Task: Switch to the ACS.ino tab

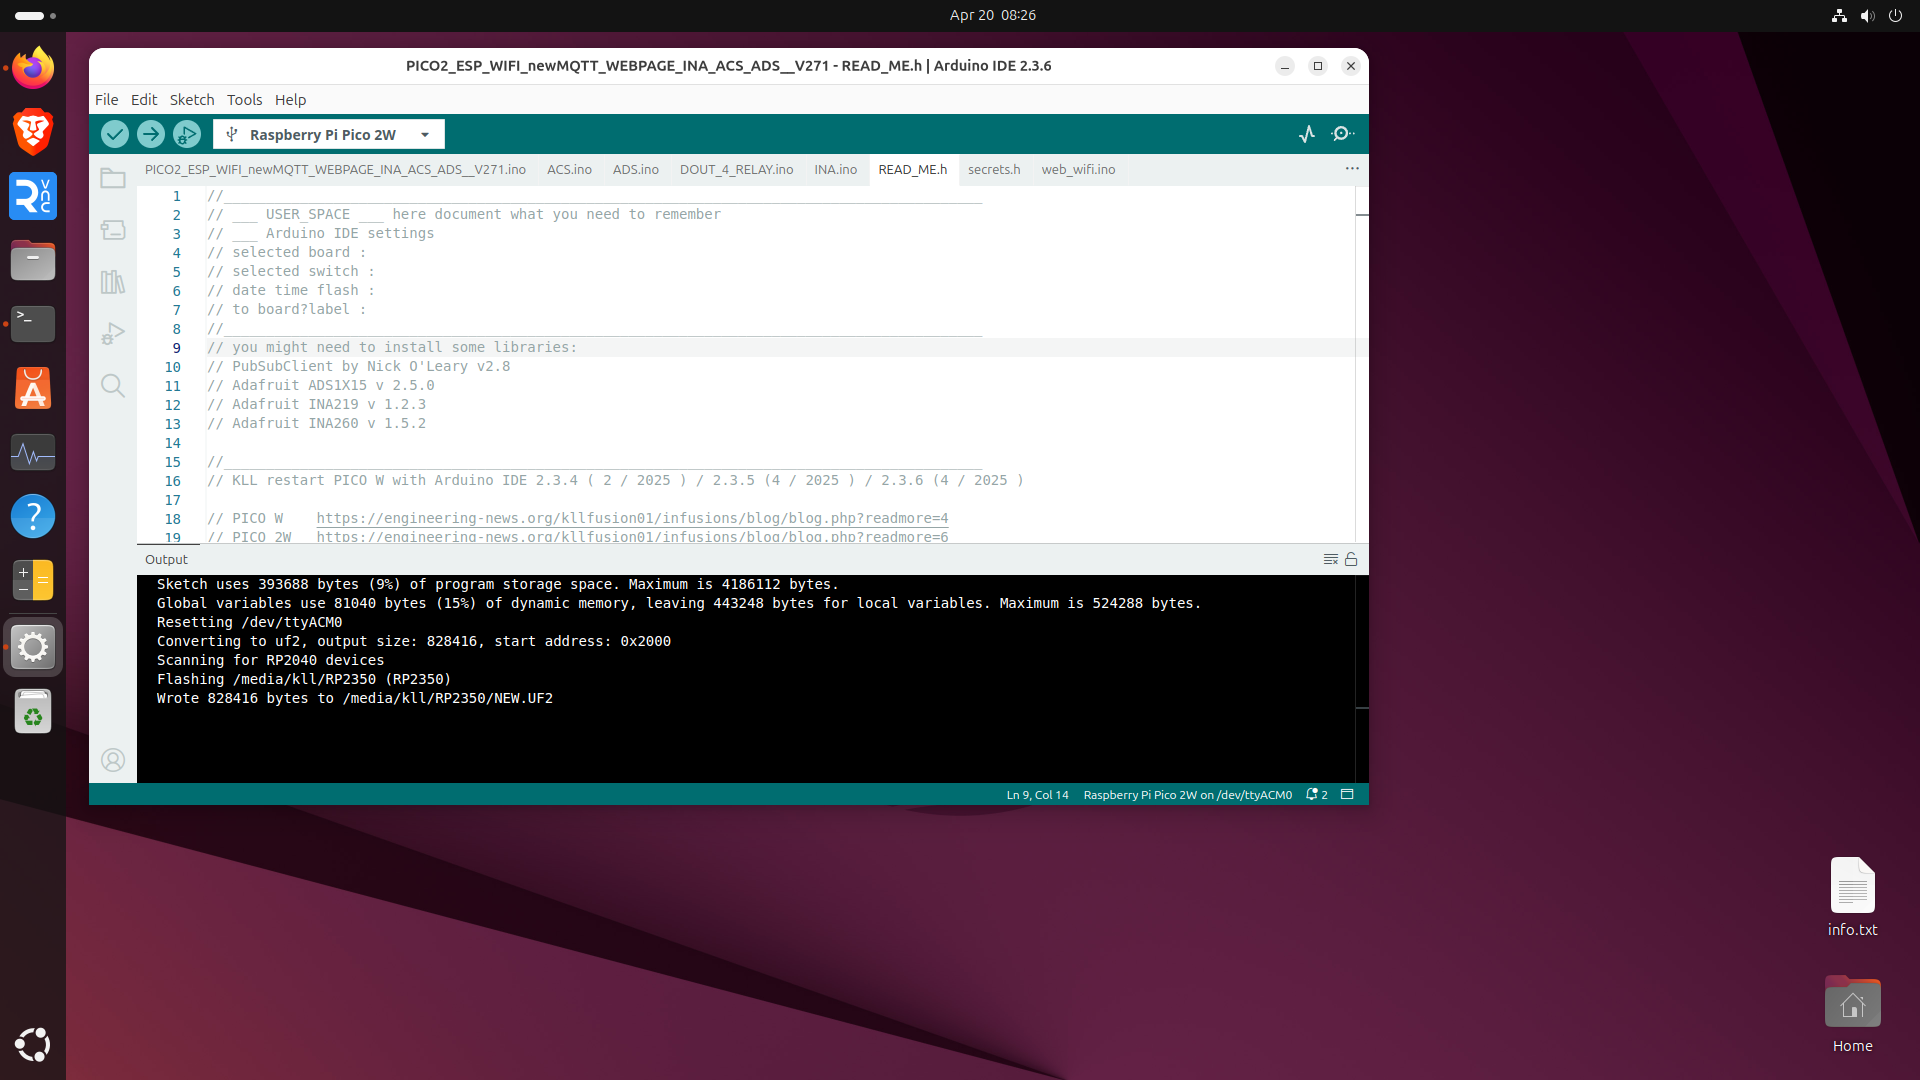Action: 569,170
